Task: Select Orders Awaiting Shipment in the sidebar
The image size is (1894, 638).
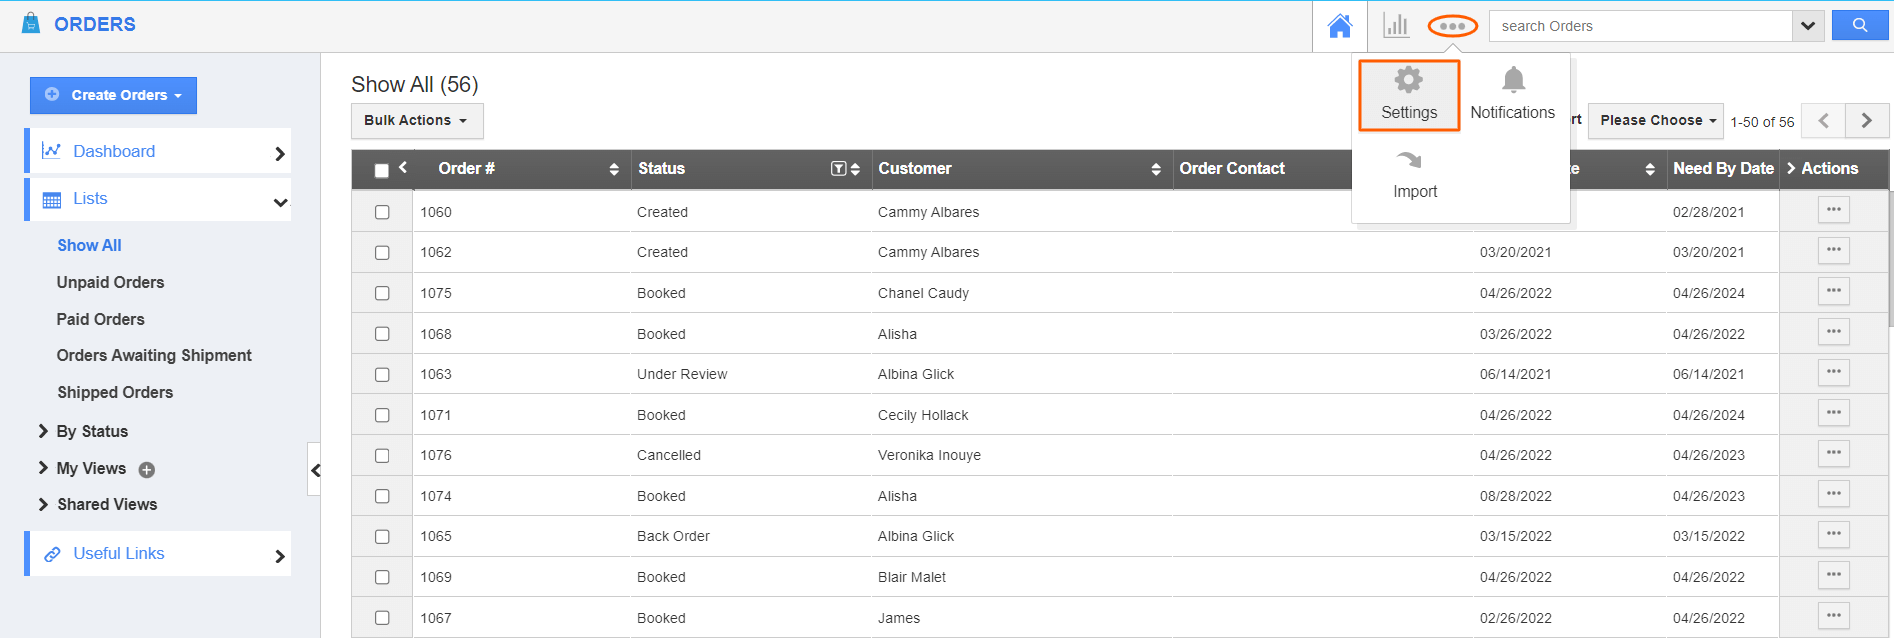Action: point(154,355)
